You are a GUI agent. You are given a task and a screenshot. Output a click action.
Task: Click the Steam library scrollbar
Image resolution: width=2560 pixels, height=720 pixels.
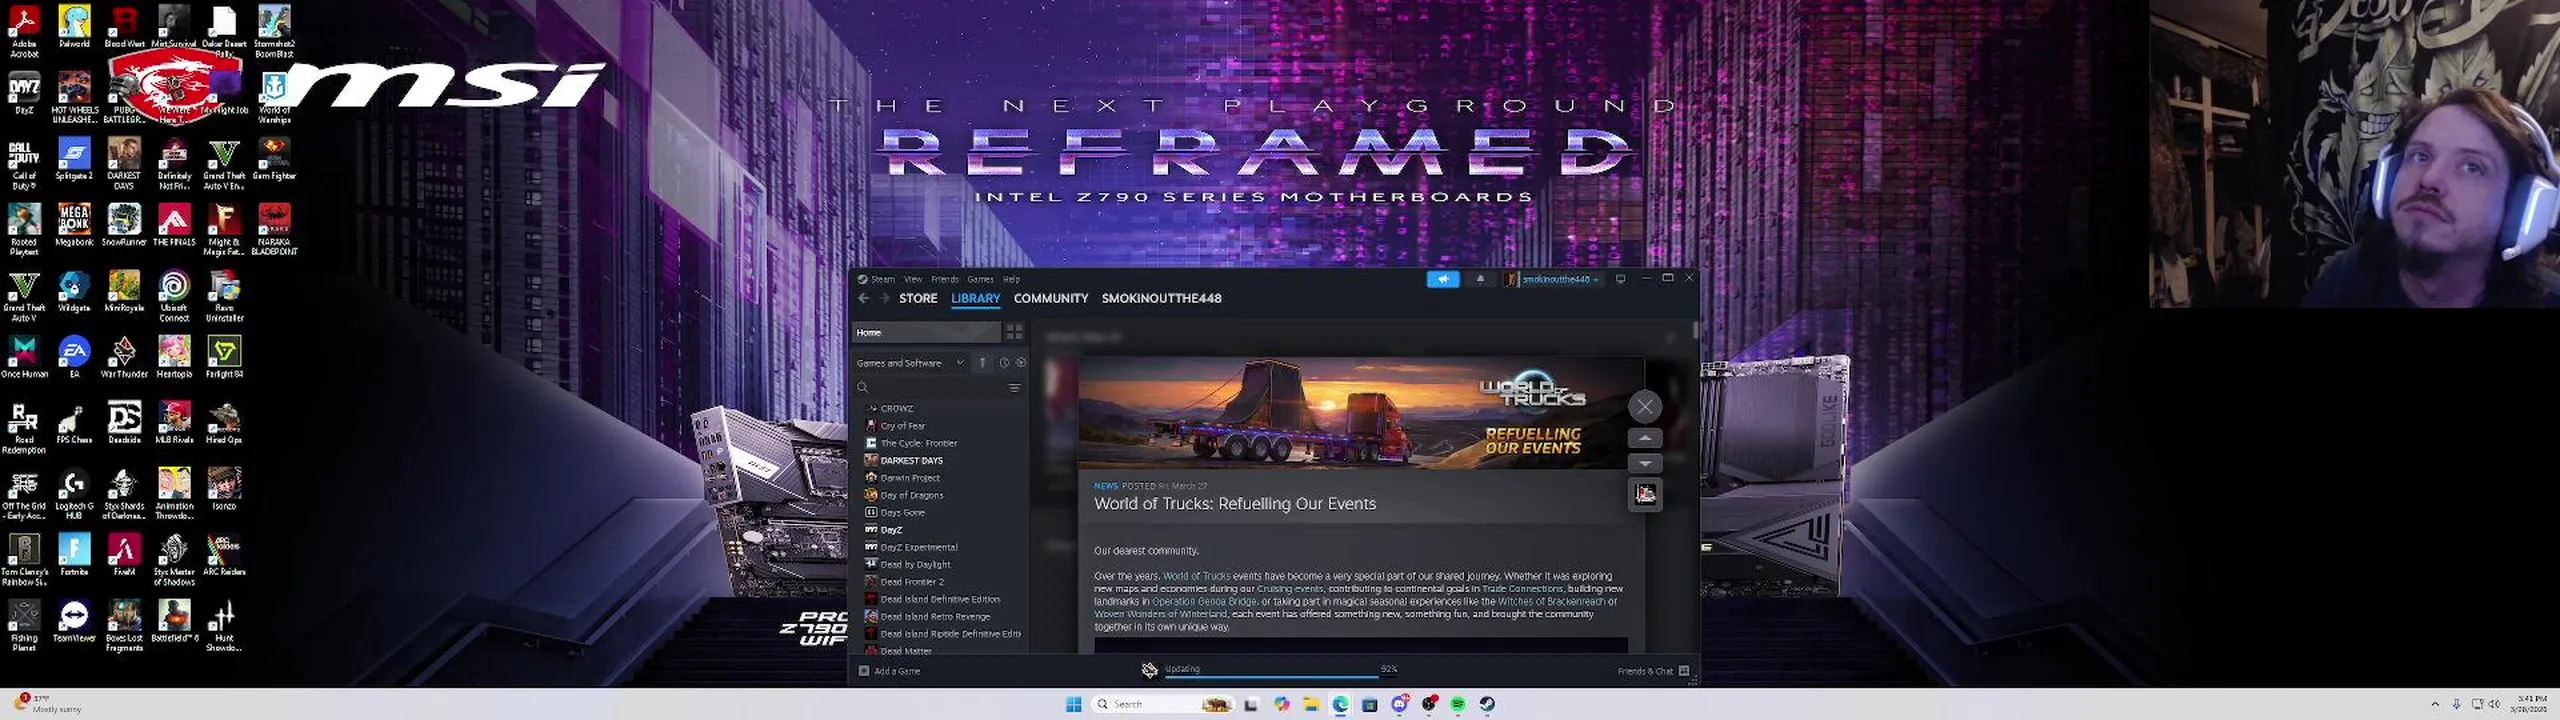tap(1695, 330)
